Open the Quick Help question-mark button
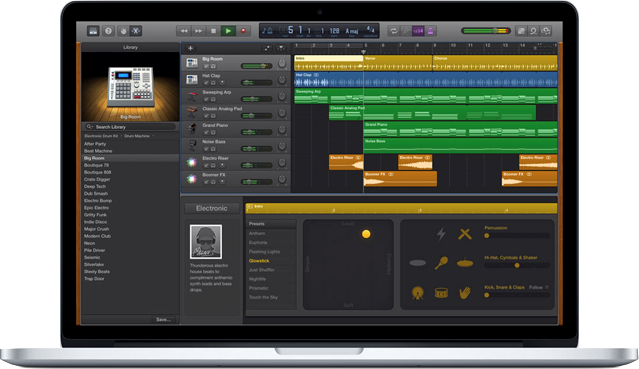Image resolution: width=639 pixels, height=369 pixels. [x=108, y=31]
